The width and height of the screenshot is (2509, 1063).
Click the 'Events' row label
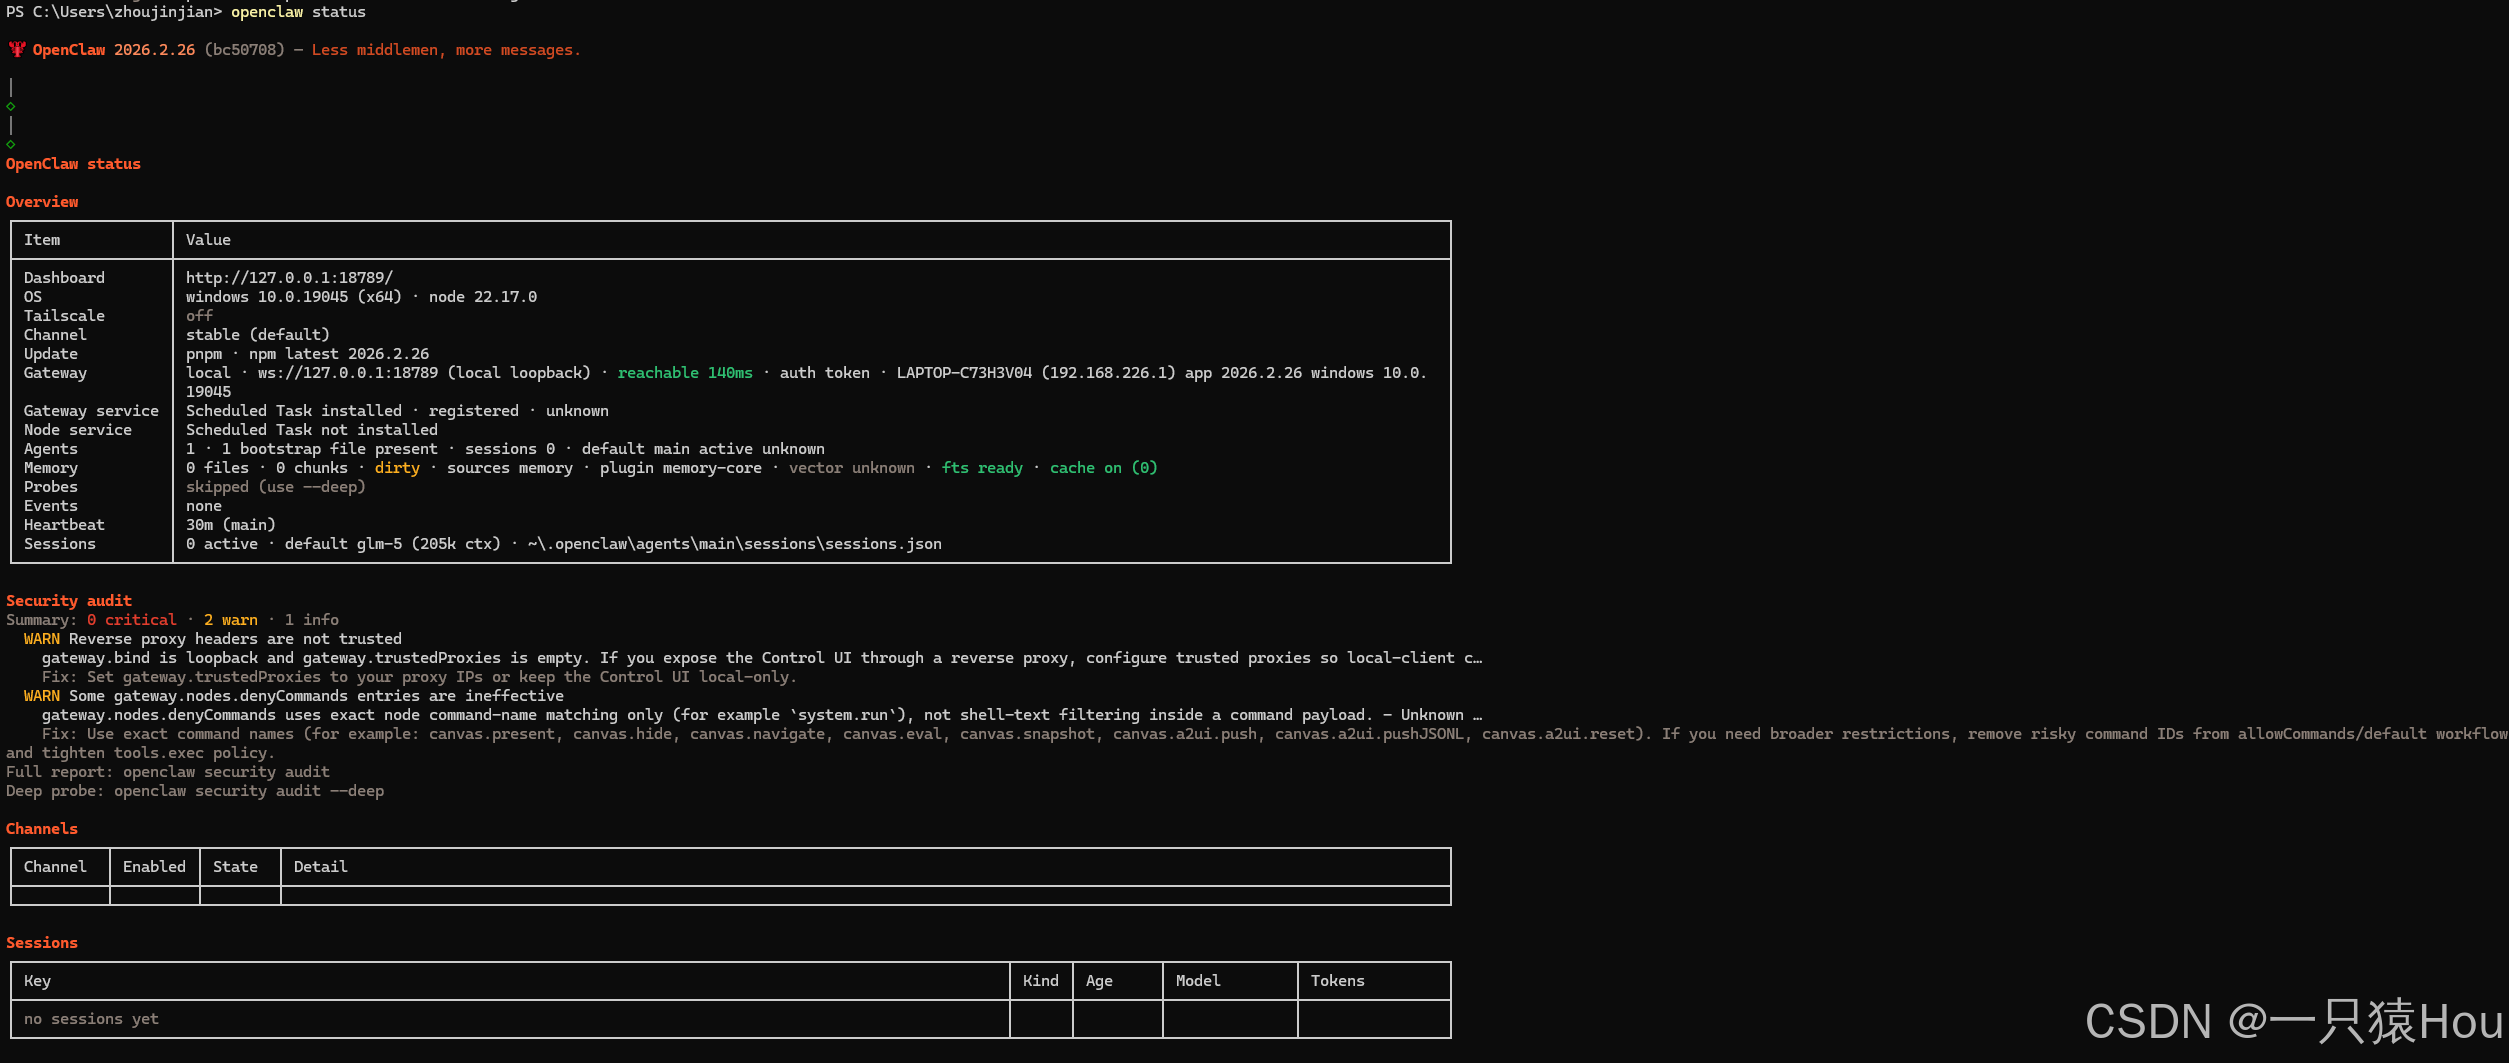coord(51,506)
